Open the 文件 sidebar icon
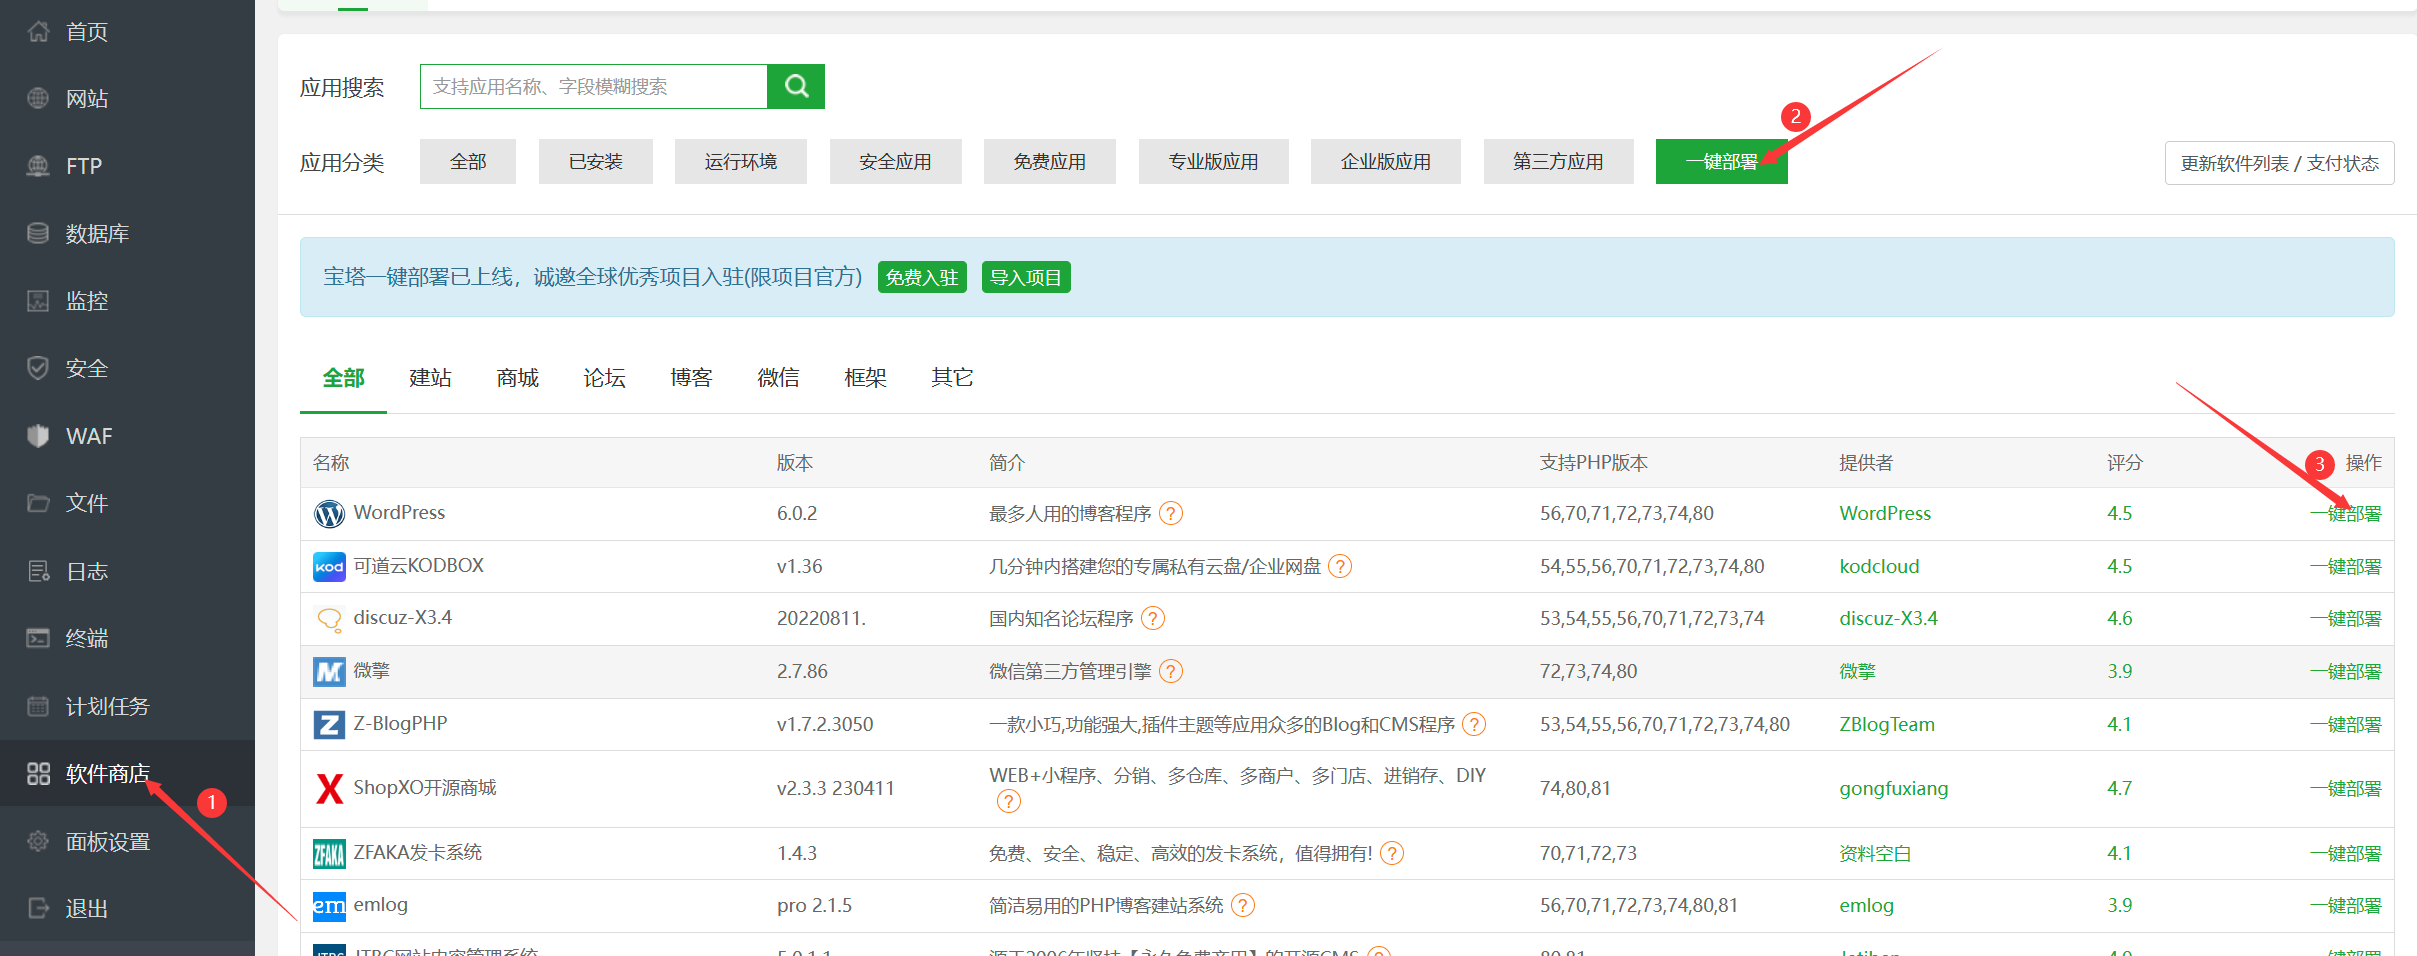 point(37,503)
